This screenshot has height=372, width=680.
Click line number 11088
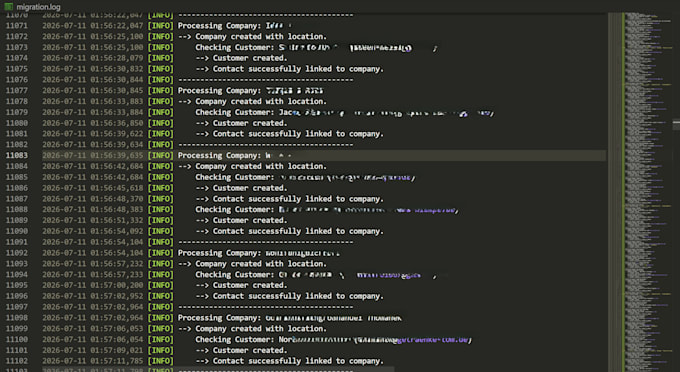tap(16, 209)
